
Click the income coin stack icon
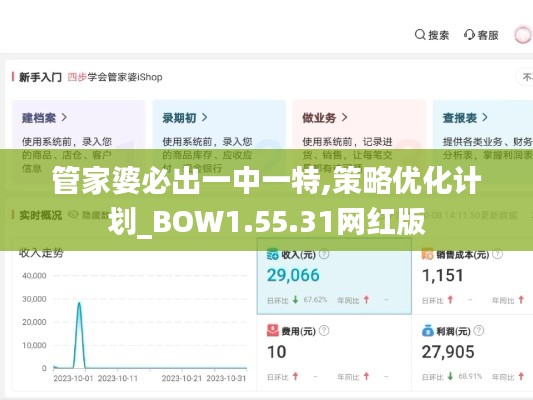tap(273, 254)
